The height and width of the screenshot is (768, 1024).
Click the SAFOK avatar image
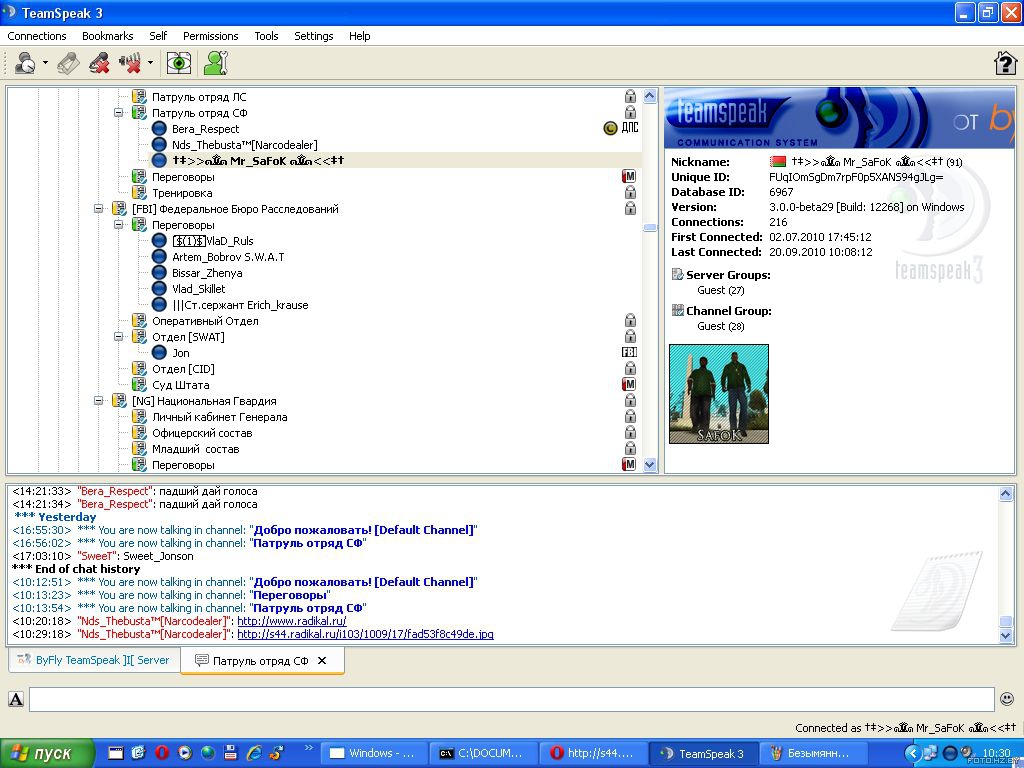[x=719, y=394]
